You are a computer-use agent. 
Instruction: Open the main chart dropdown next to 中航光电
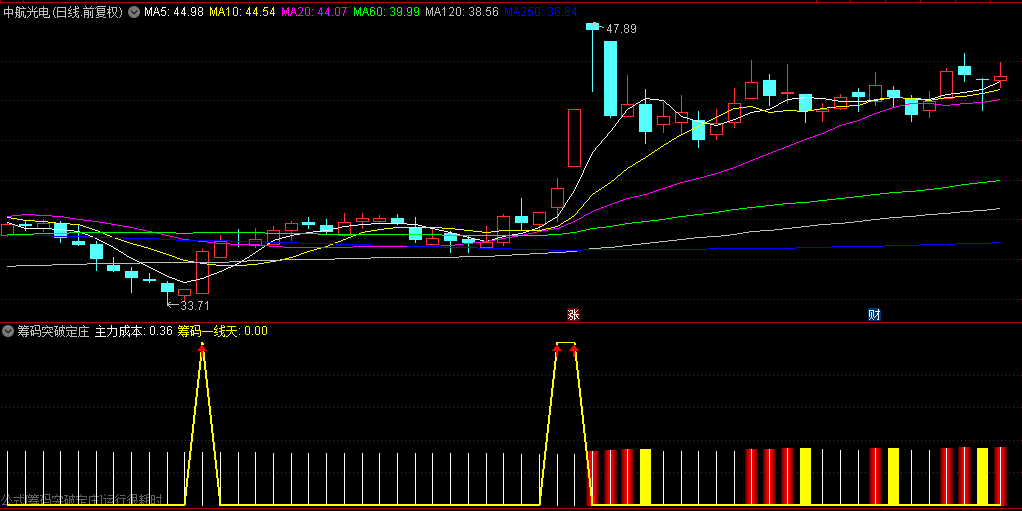[134, 12]
